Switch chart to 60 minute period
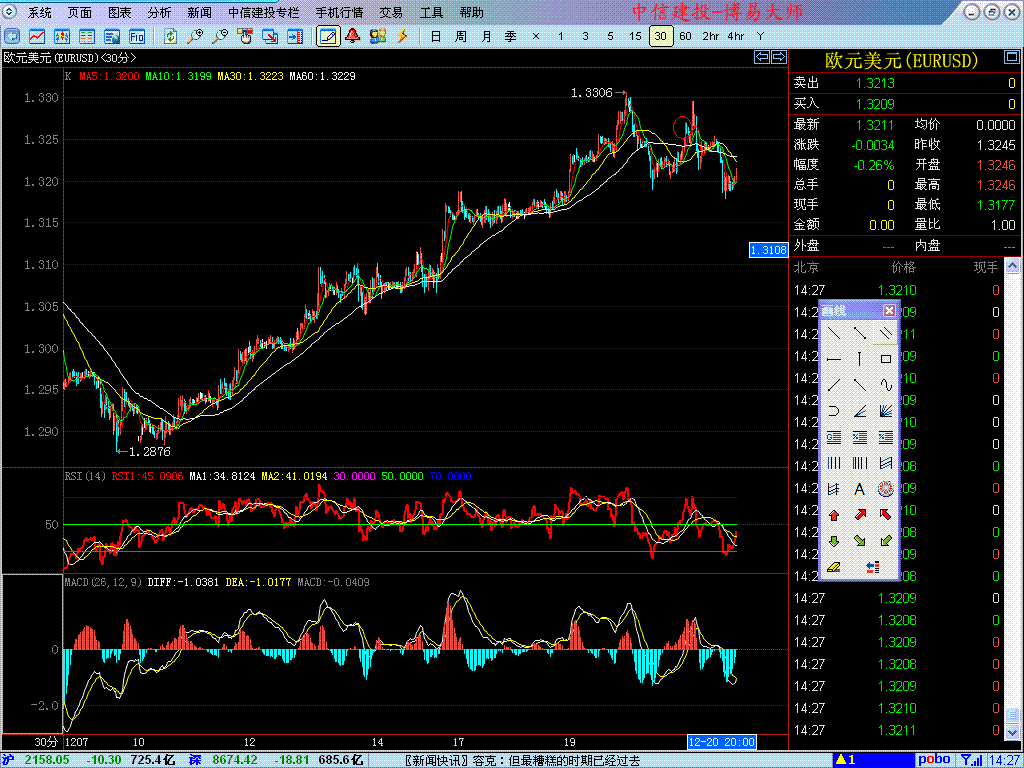This screenshot has width=1024, height=768. tap(685, 36)
